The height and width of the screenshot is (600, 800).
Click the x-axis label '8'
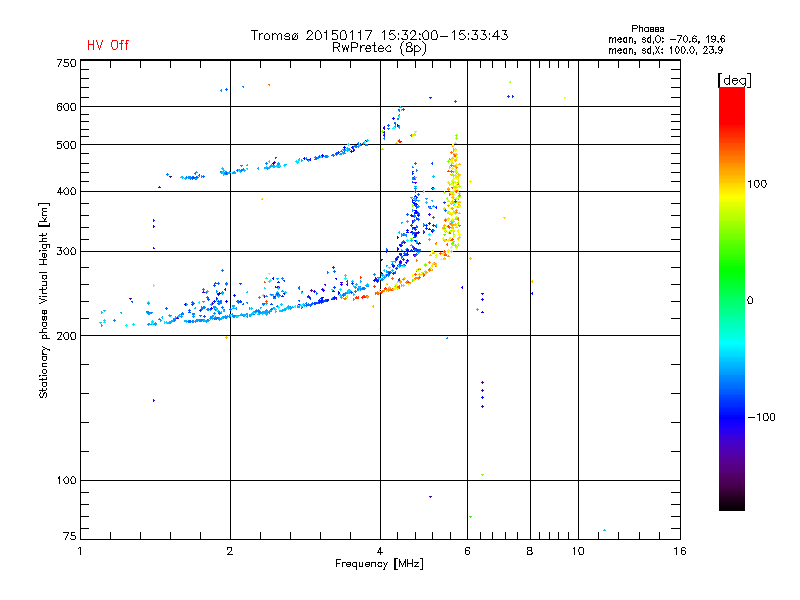pyautogui.click(x=530, y=551)
